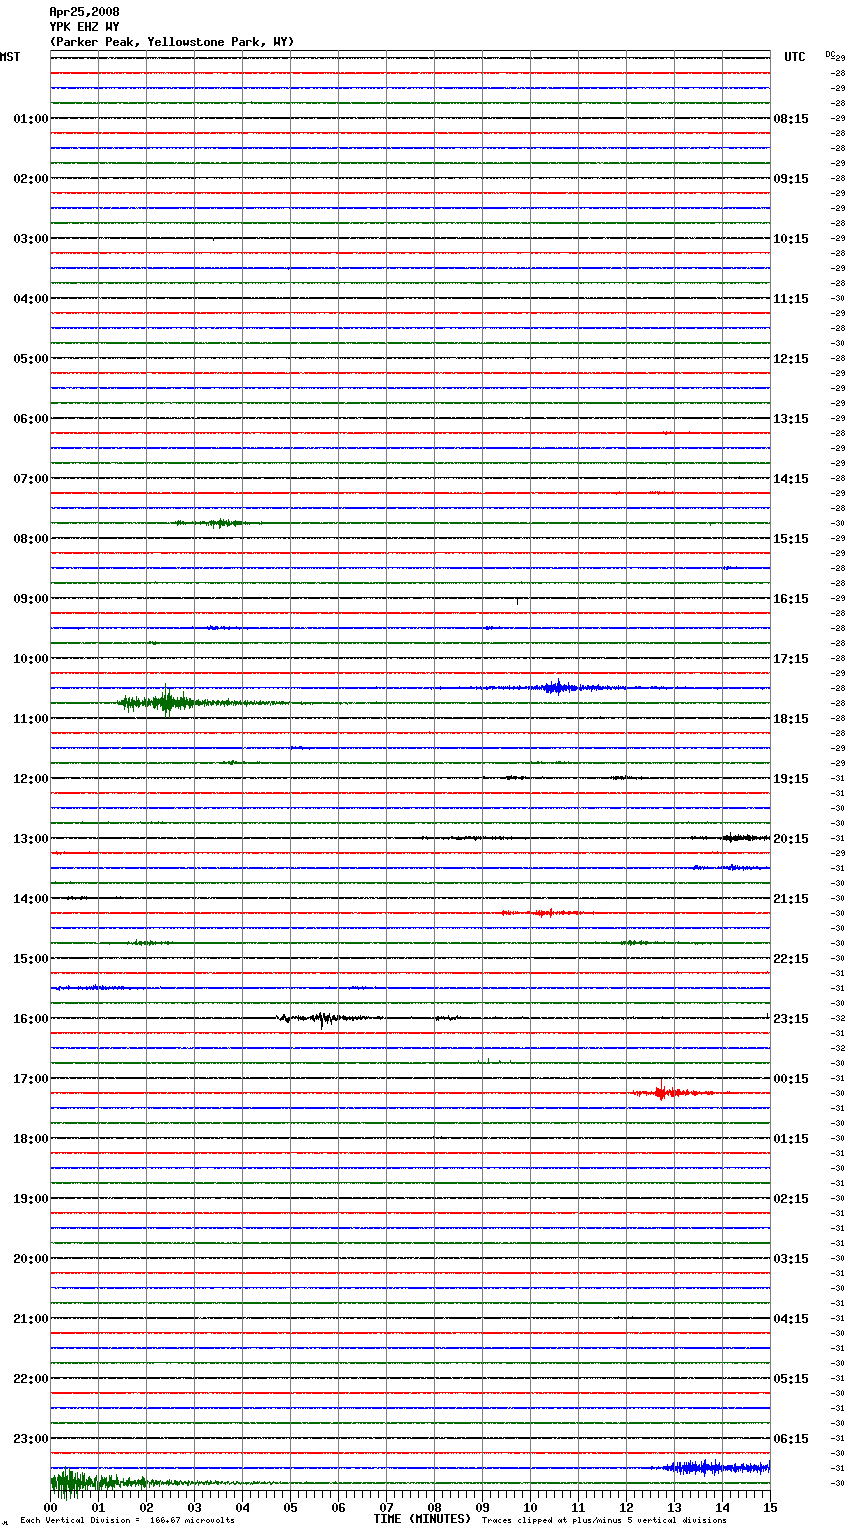Click the 16:15 UTC time label
The width and height of the screenshot is (850, 1534).
tap(791, 599)
